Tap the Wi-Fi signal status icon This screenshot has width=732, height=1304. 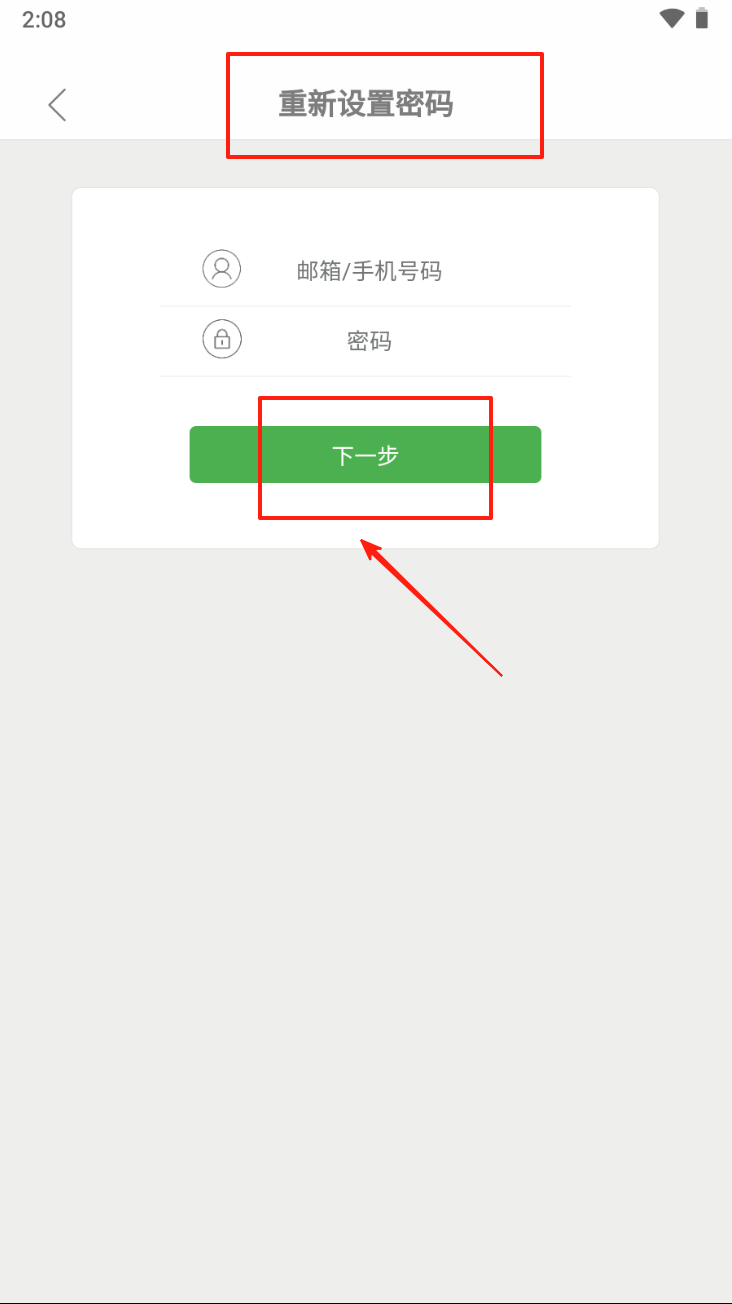click(672, 18)
